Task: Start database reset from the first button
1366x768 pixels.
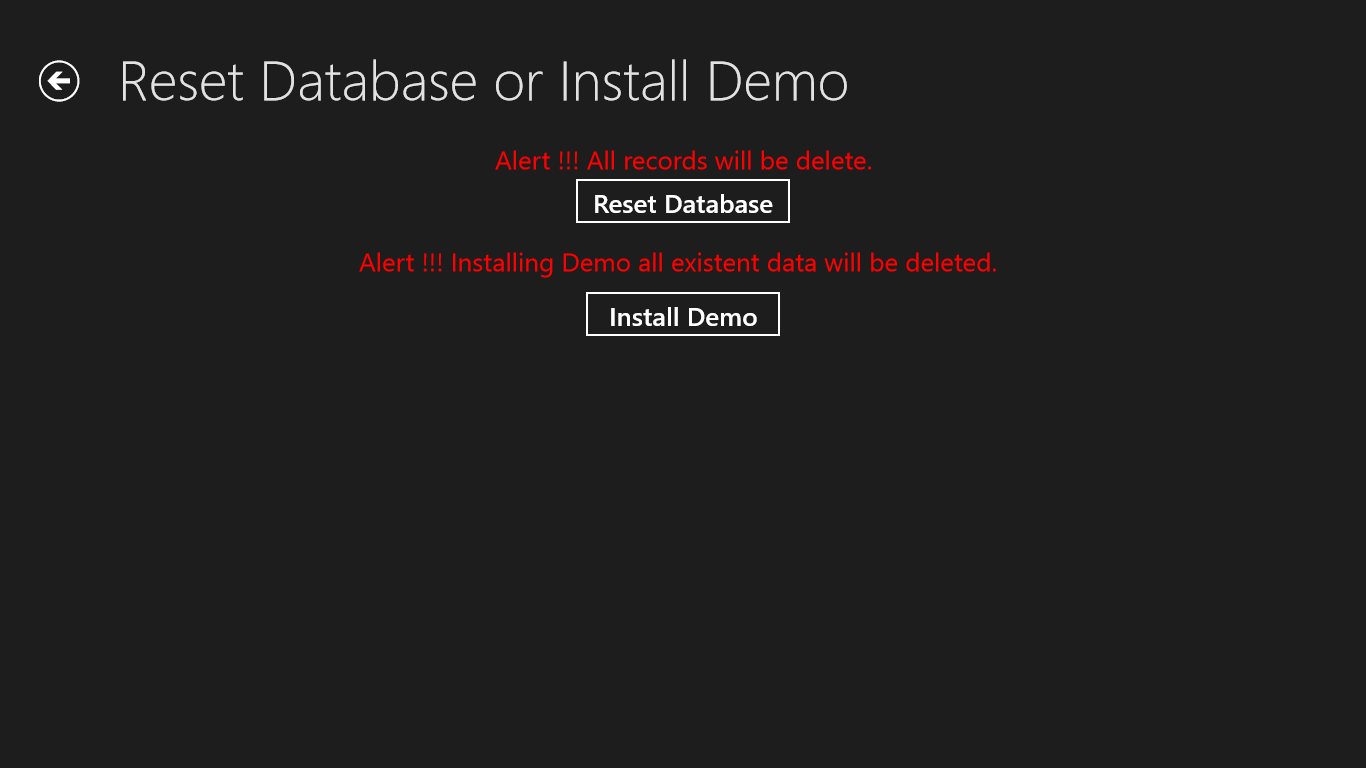Action: 683,202
